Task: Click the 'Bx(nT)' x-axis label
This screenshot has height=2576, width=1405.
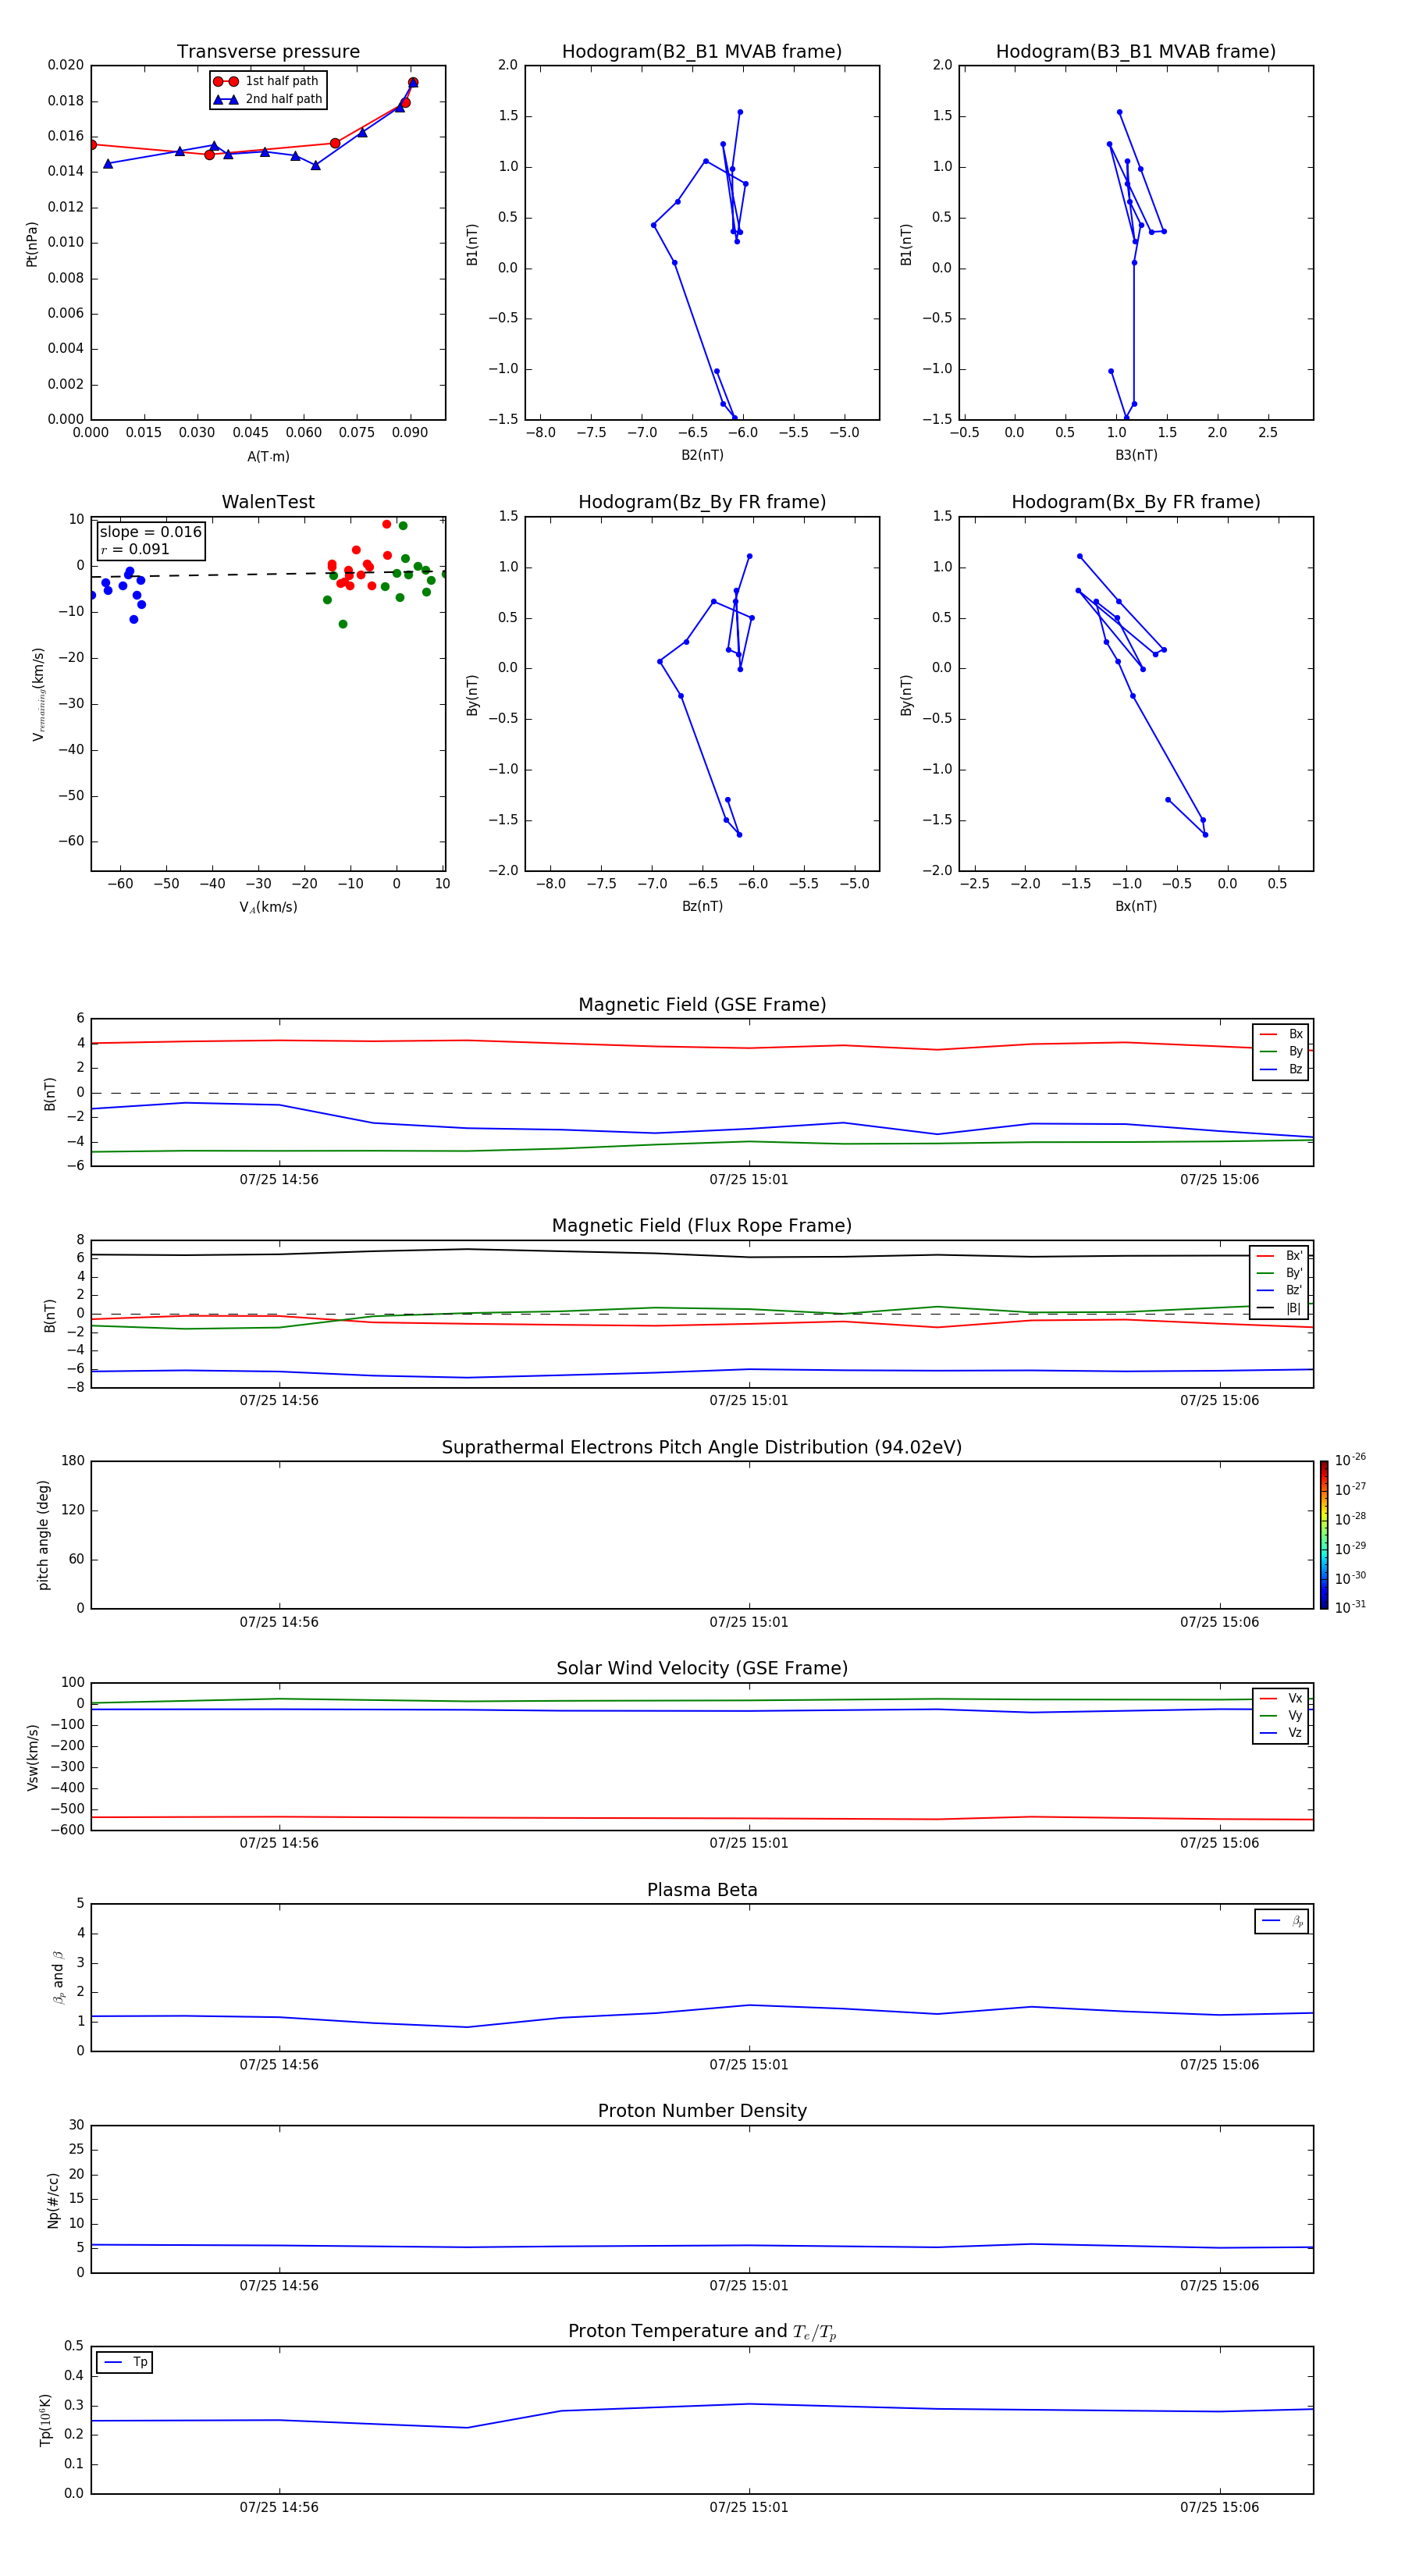Action: click(1136, 906)
